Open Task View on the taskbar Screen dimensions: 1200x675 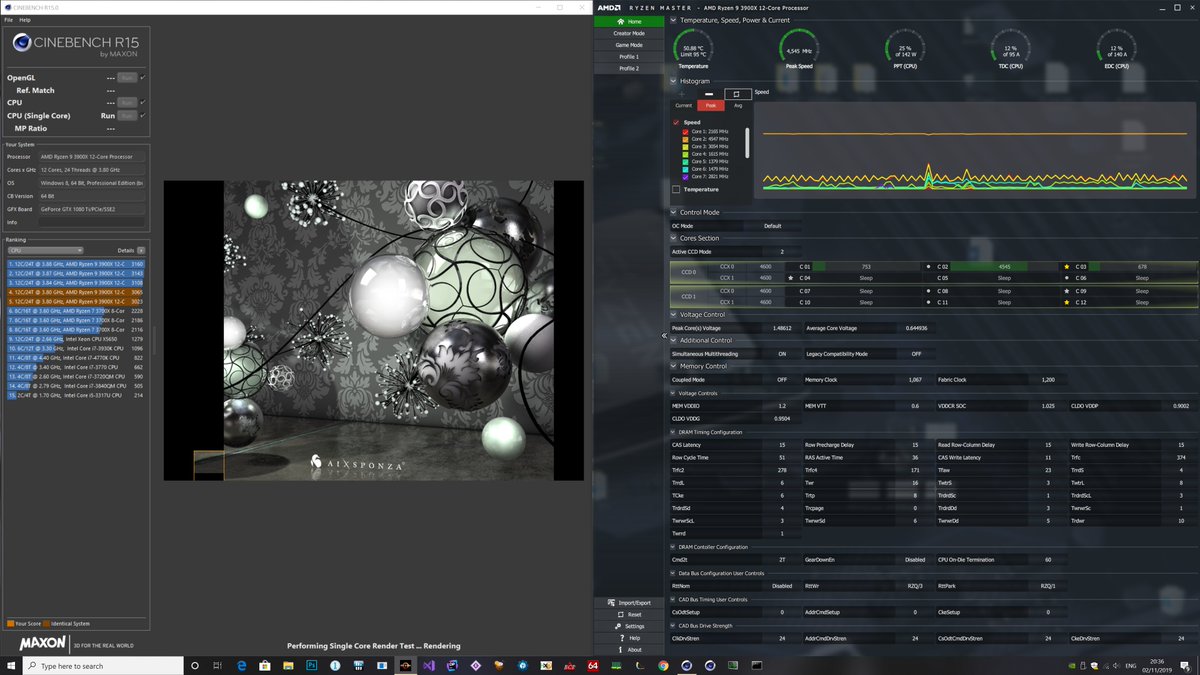pos(219,665)
